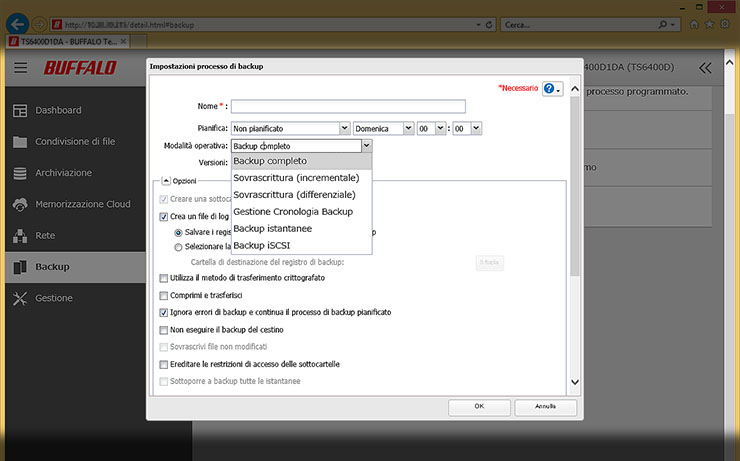Choose Sovrascrittura (incrementale) from the list
The width and height of the screenshot is (740, 461).
(x=295, y=178)
